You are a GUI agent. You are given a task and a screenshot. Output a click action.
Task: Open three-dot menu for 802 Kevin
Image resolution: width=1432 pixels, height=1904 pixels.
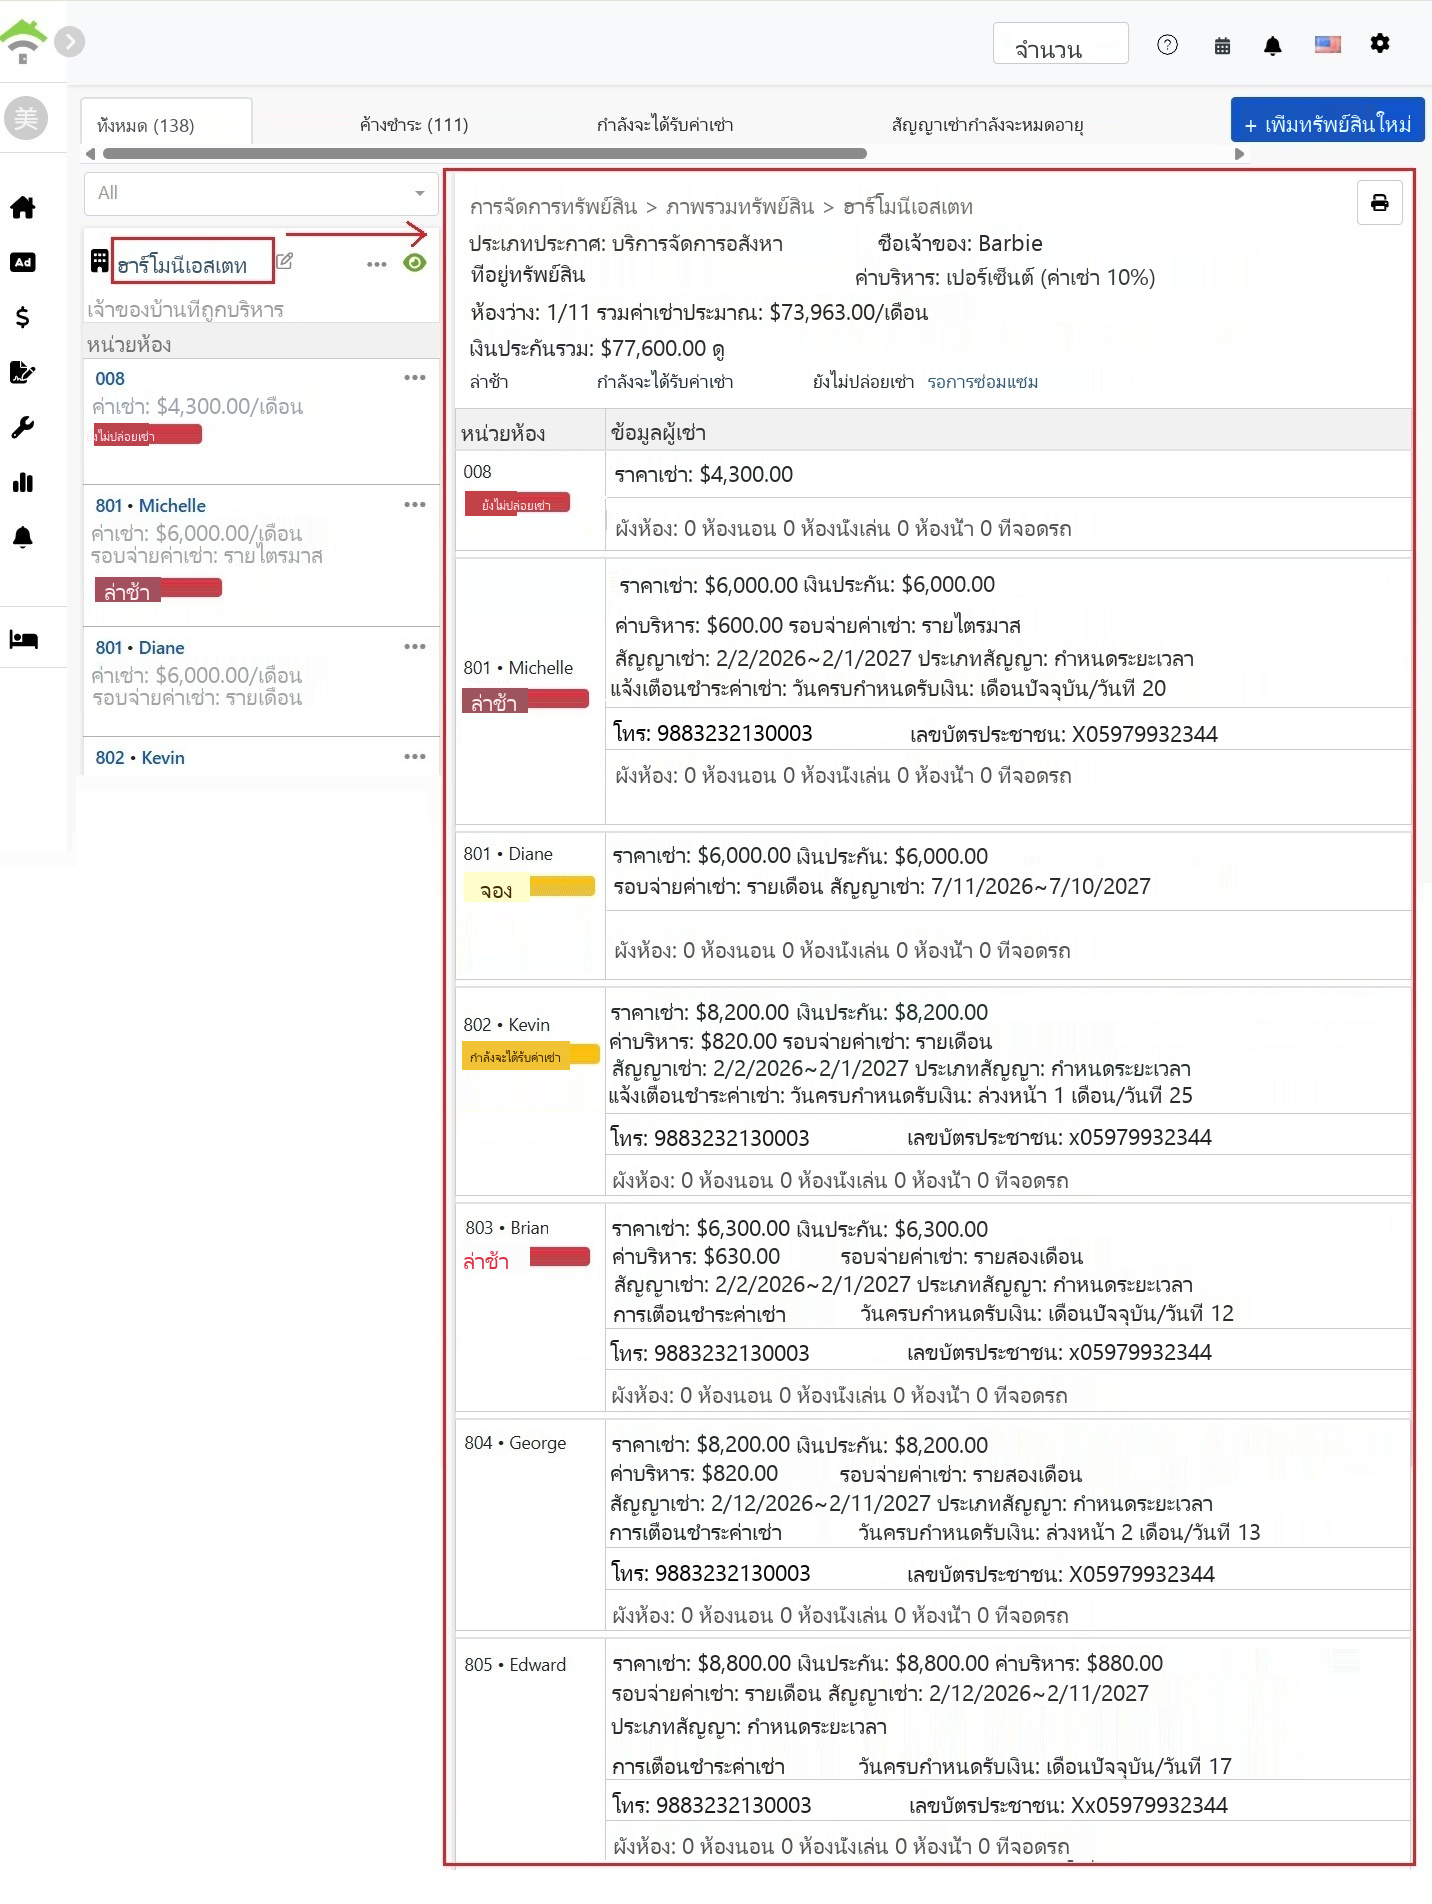tap(415, 756)
